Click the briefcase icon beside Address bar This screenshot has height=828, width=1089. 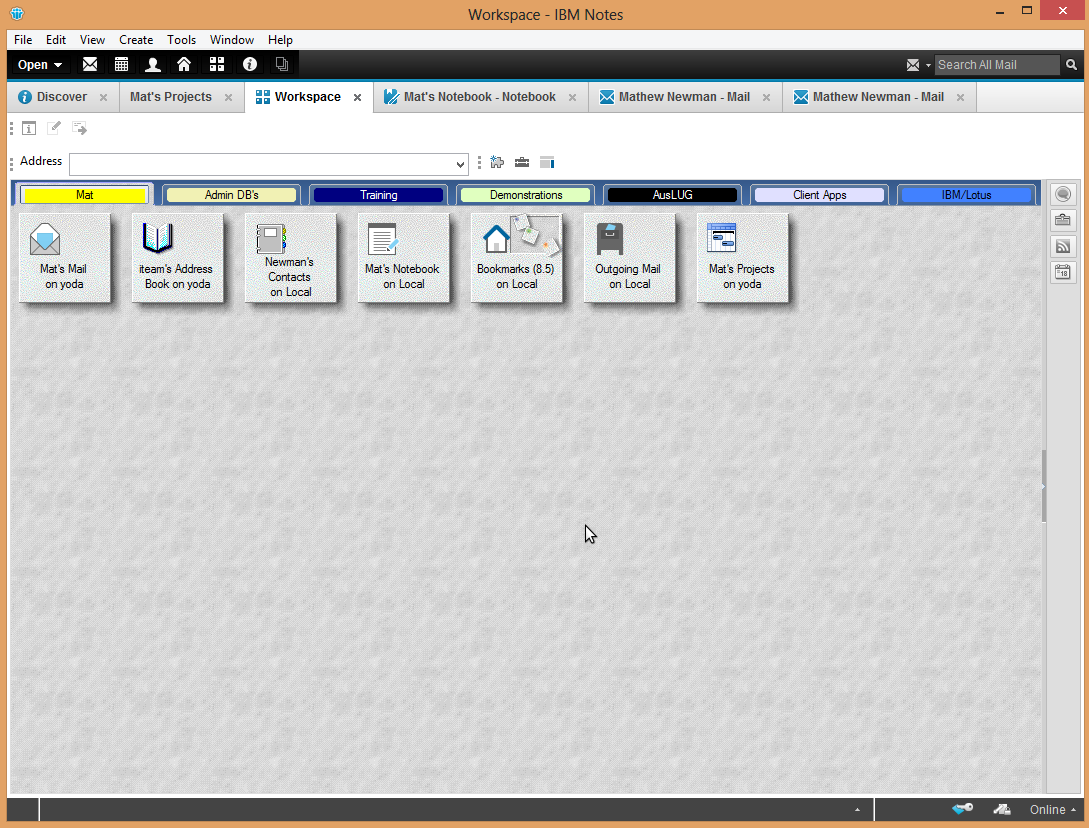[522, 163]
